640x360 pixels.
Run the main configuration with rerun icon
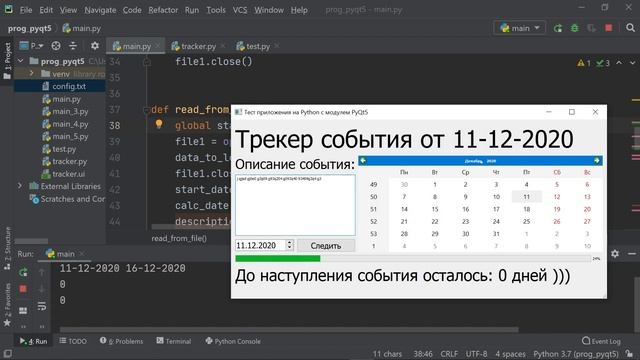tap(558, 28)
